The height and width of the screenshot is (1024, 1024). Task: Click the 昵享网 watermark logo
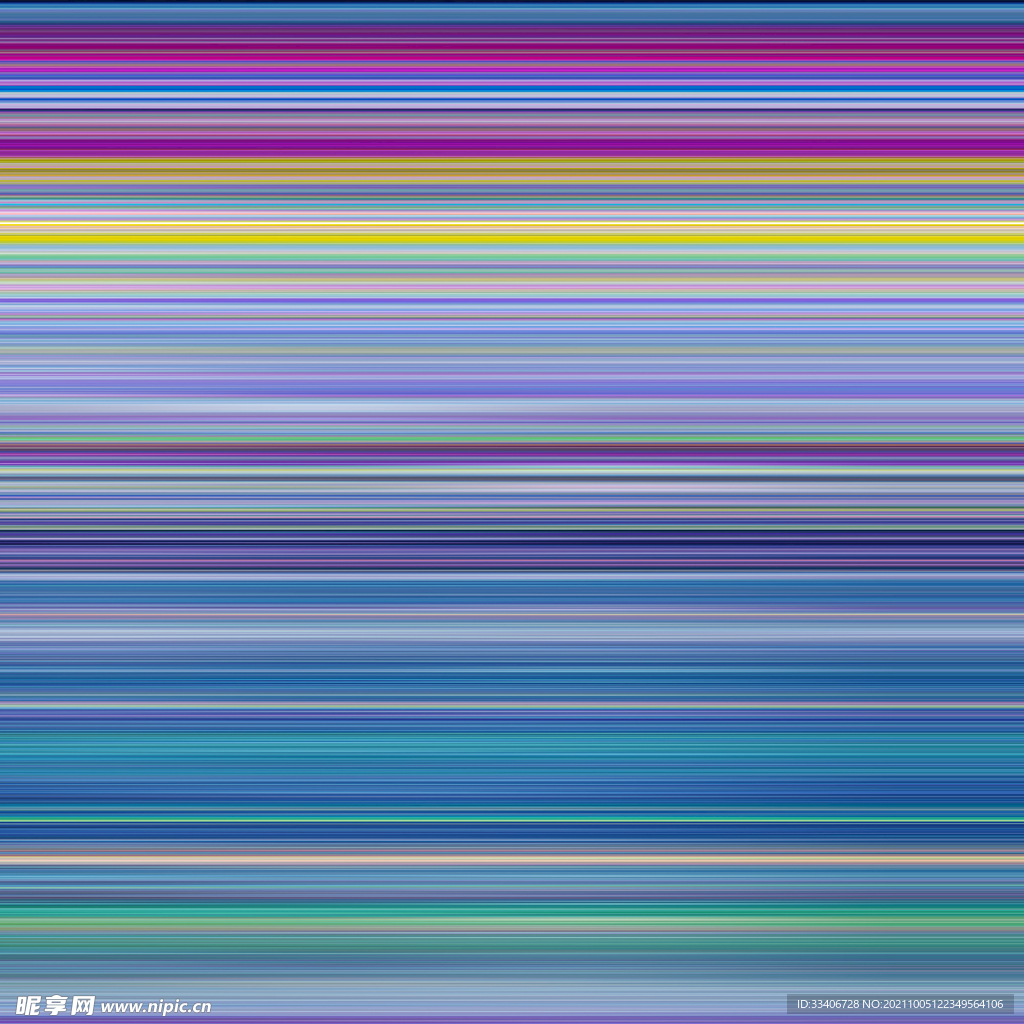(55, 1005)
